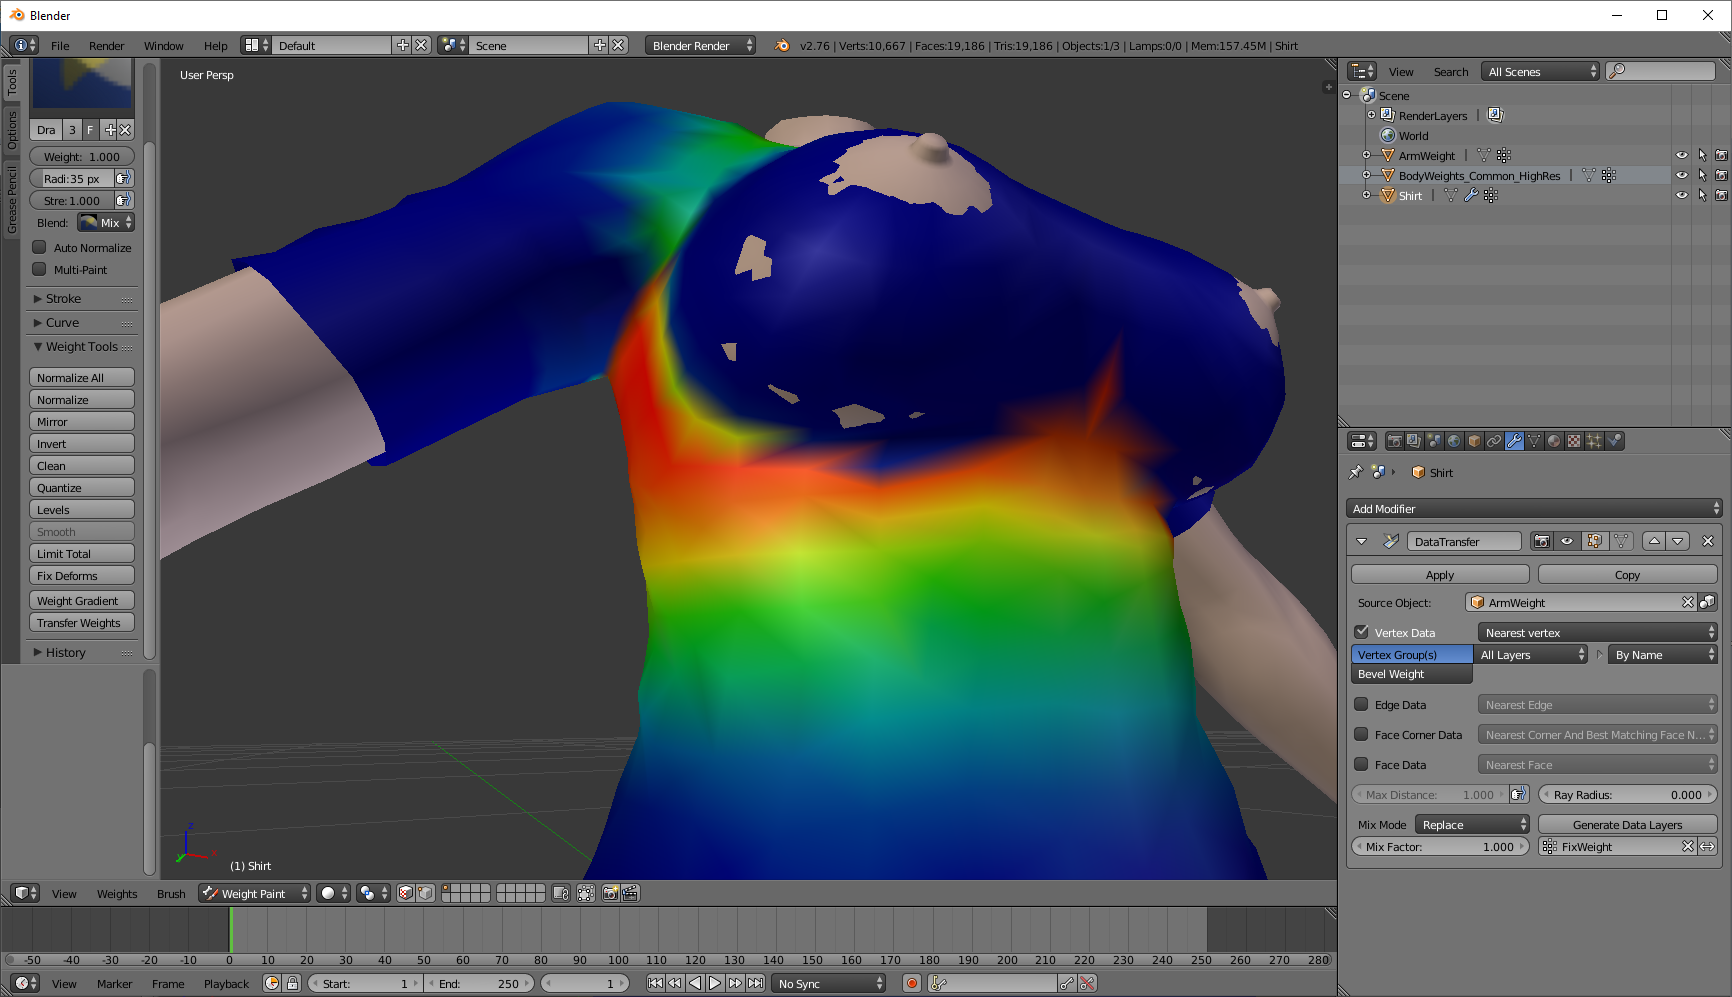Viewport: 1732px width, 997px height.
Task: Toggle DataTransfer modifier render camera button
Action: [1542, 541]
